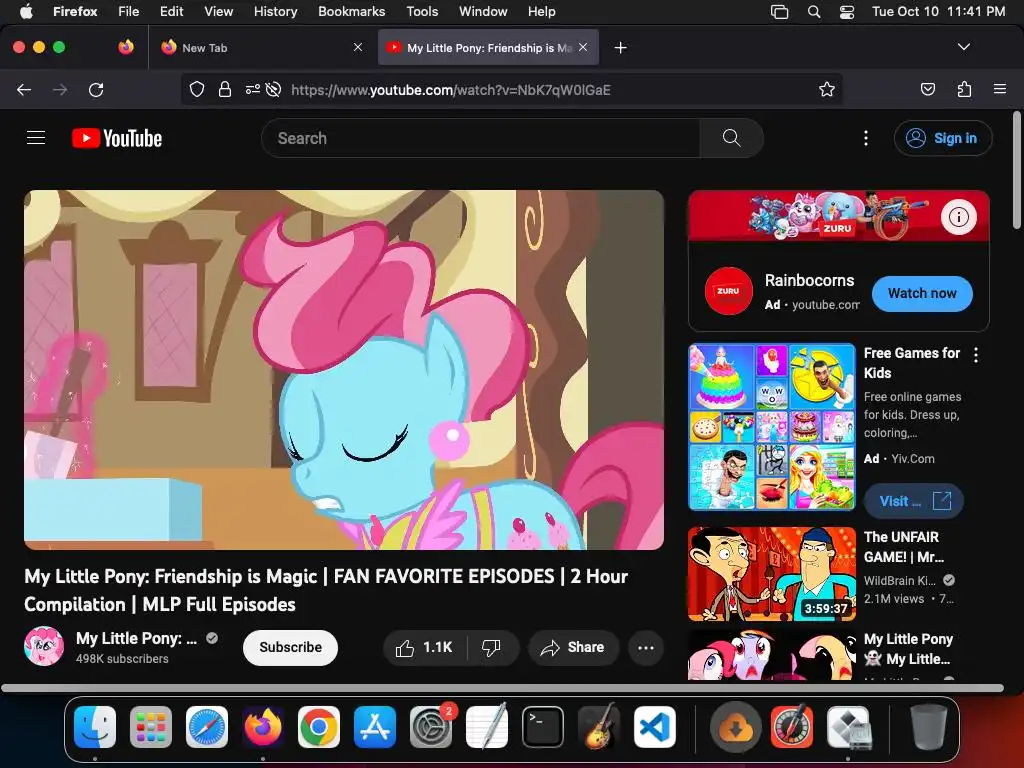Subscribe to the My Little Pony channel

click(291, 647)
